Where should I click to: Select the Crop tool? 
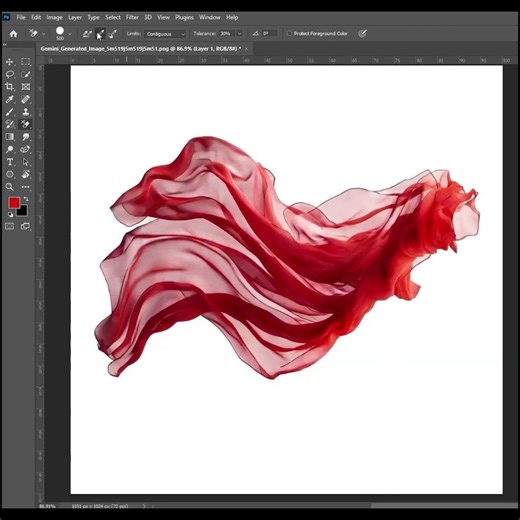pyautogui.click(x=9, y=87)
